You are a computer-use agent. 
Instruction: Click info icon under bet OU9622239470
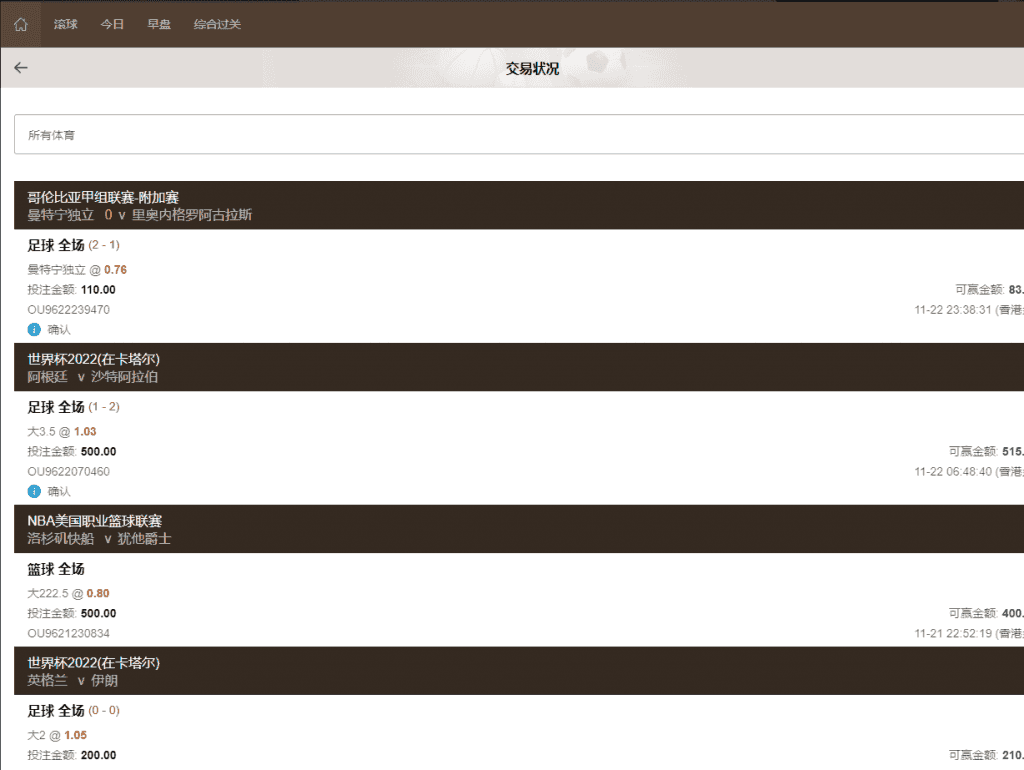coord(34,330)
